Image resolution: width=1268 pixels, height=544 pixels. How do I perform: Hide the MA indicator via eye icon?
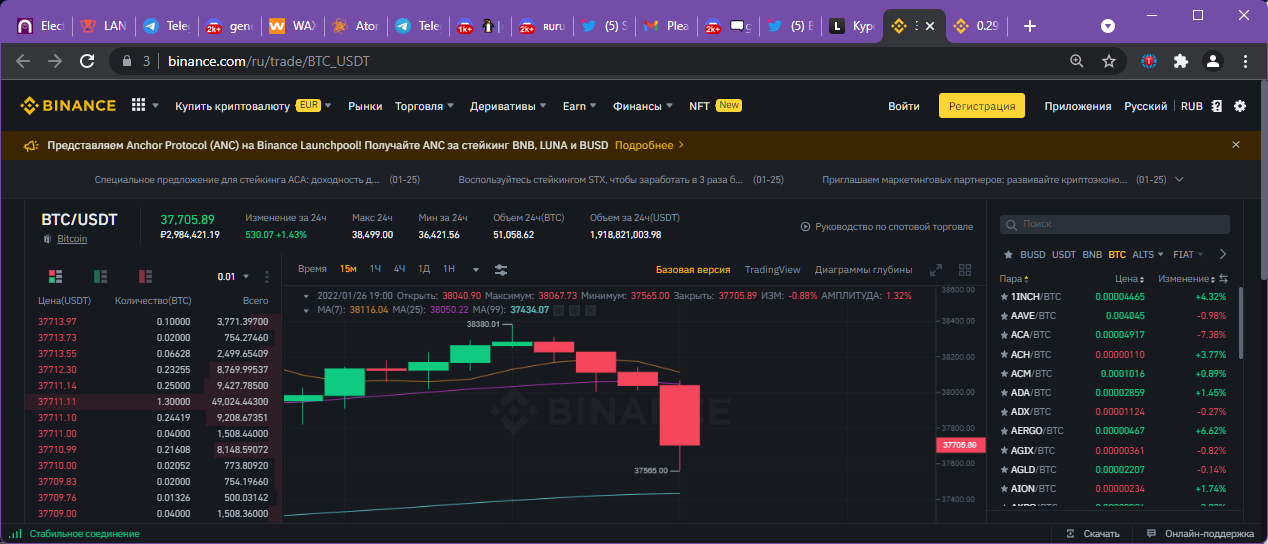(x=558, y=310)
